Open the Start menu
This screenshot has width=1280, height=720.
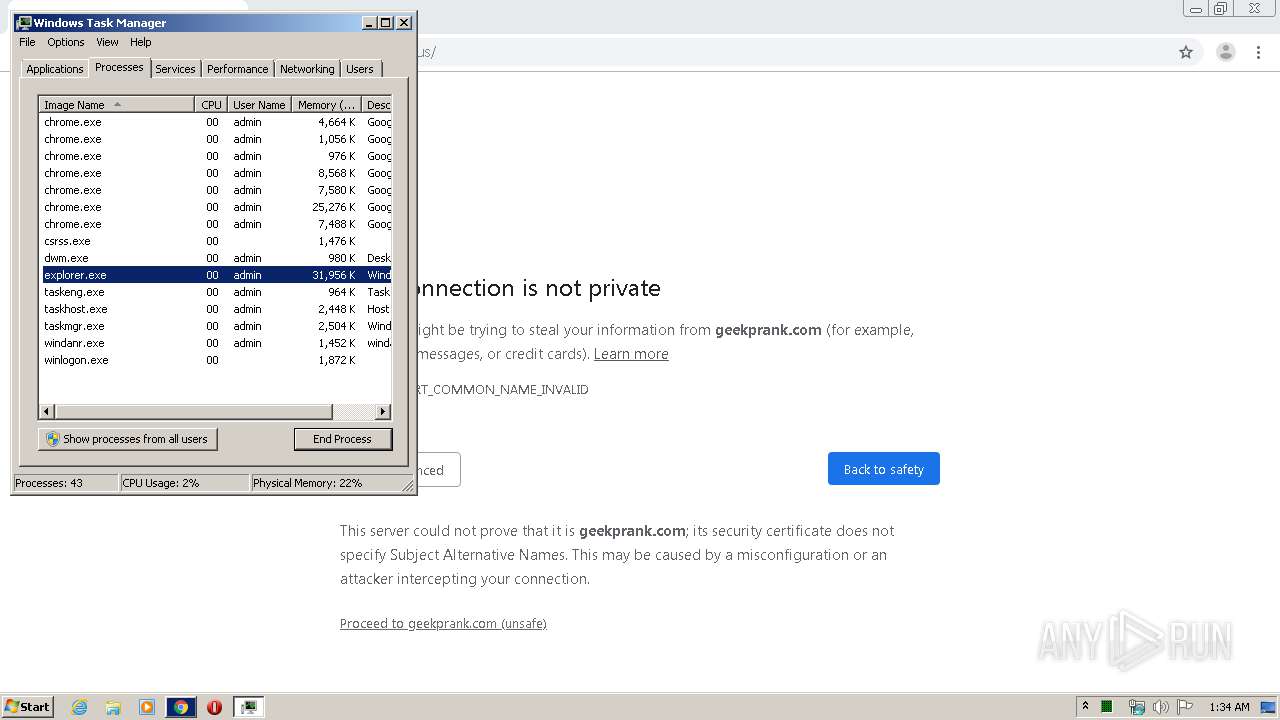tap(28, 707)
